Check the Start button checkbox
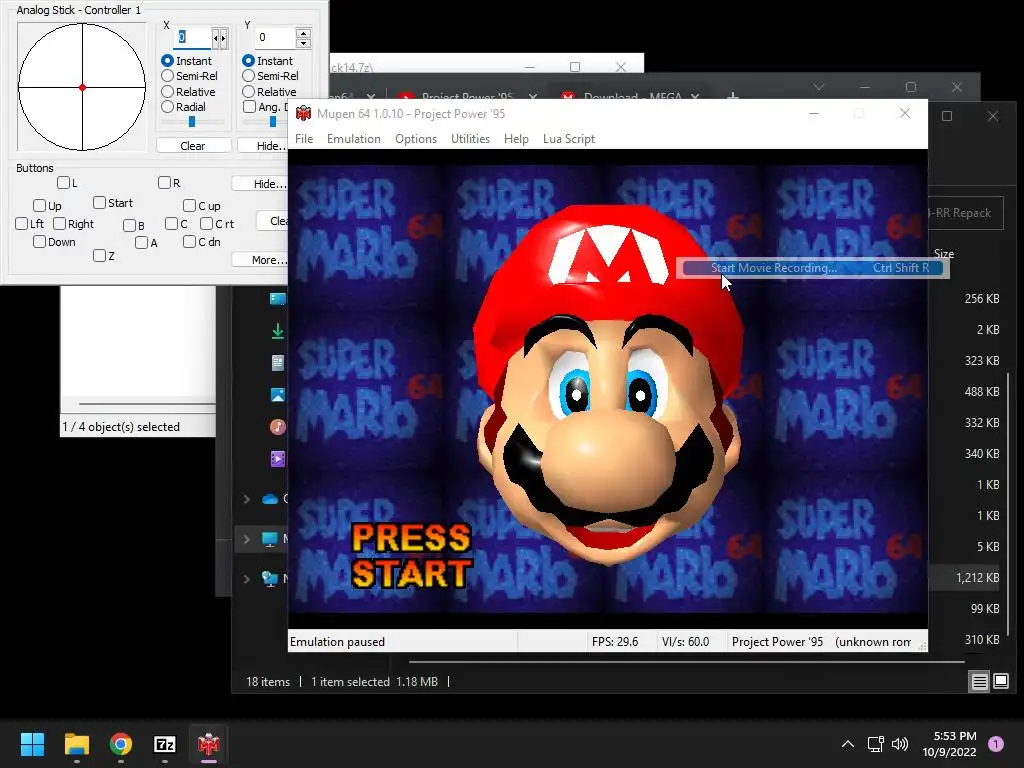1024x768 pixels. click(99, 202)
